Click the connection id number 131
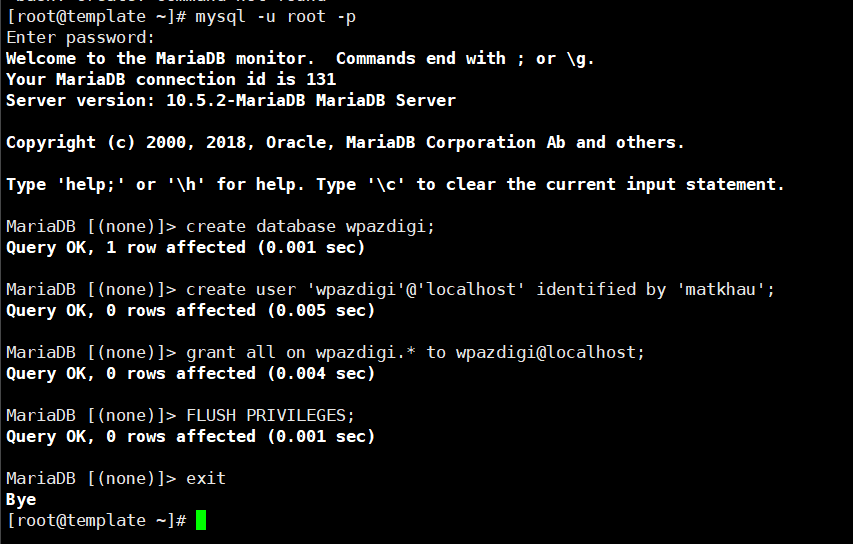The width and height of the screenshot is (853, 544). point(321,80)
